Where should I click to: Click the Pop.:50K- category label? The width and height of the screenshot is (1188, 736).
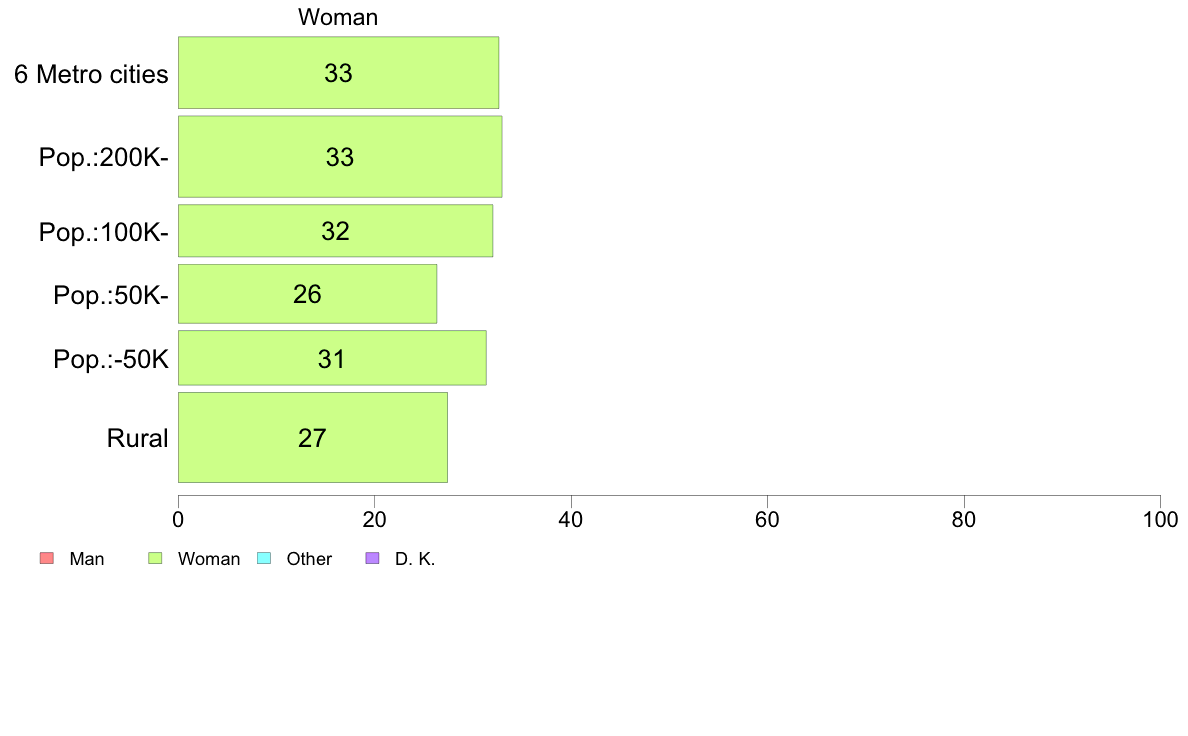coord(111,295)
